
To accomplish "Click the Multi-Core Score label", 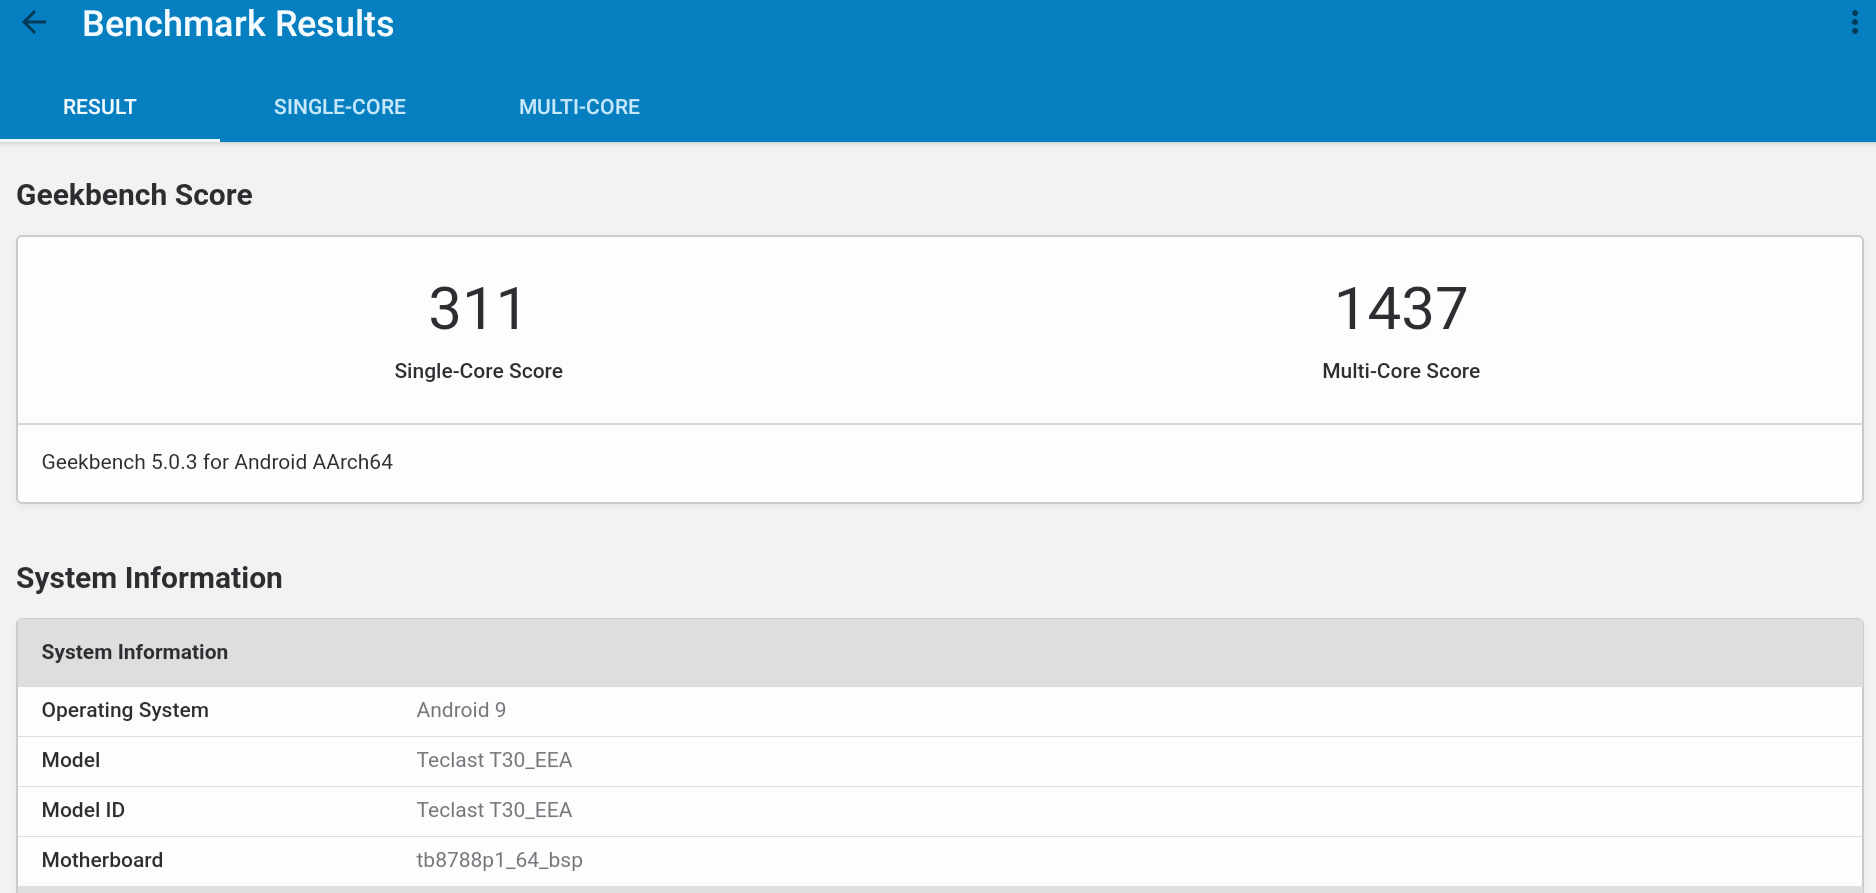I will pyautogui.click(x=1401, y=371).
